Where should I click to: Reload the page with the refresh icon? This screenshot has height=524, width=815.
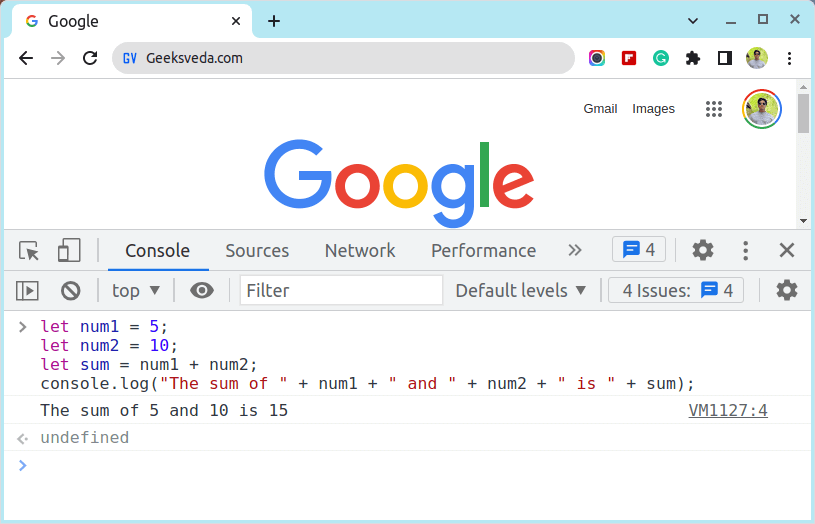[x=90, y=58]
